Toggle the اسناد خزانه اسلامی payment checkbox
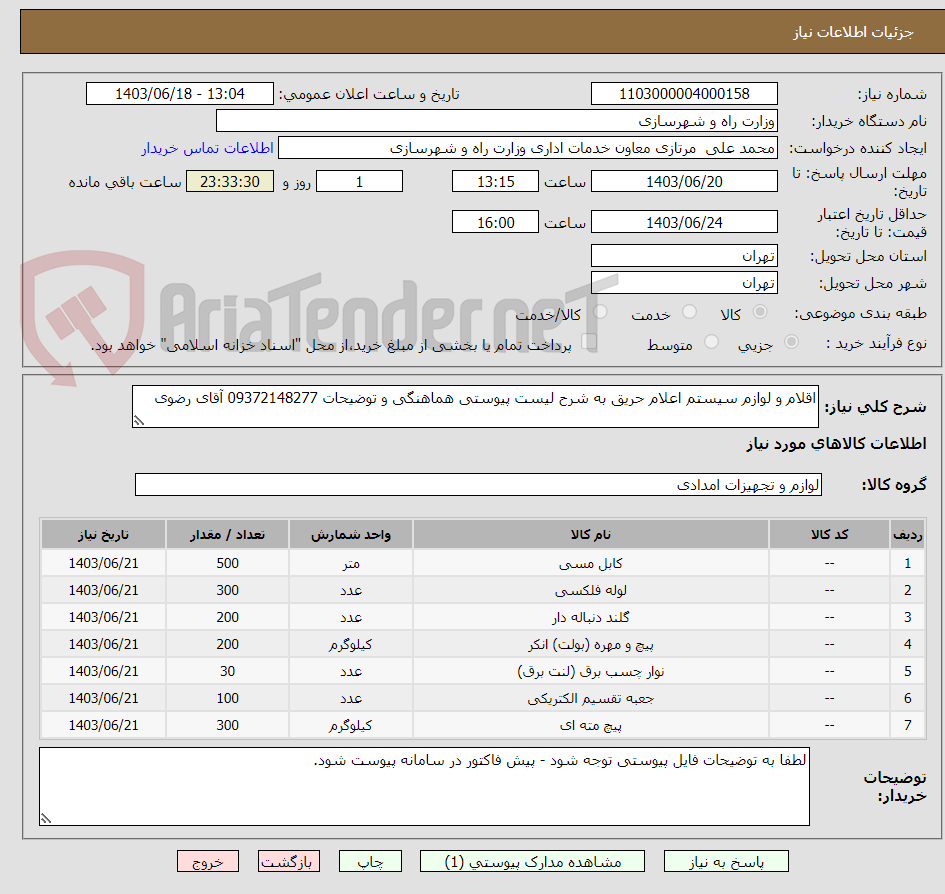945x894 pixels. point(589,342)
